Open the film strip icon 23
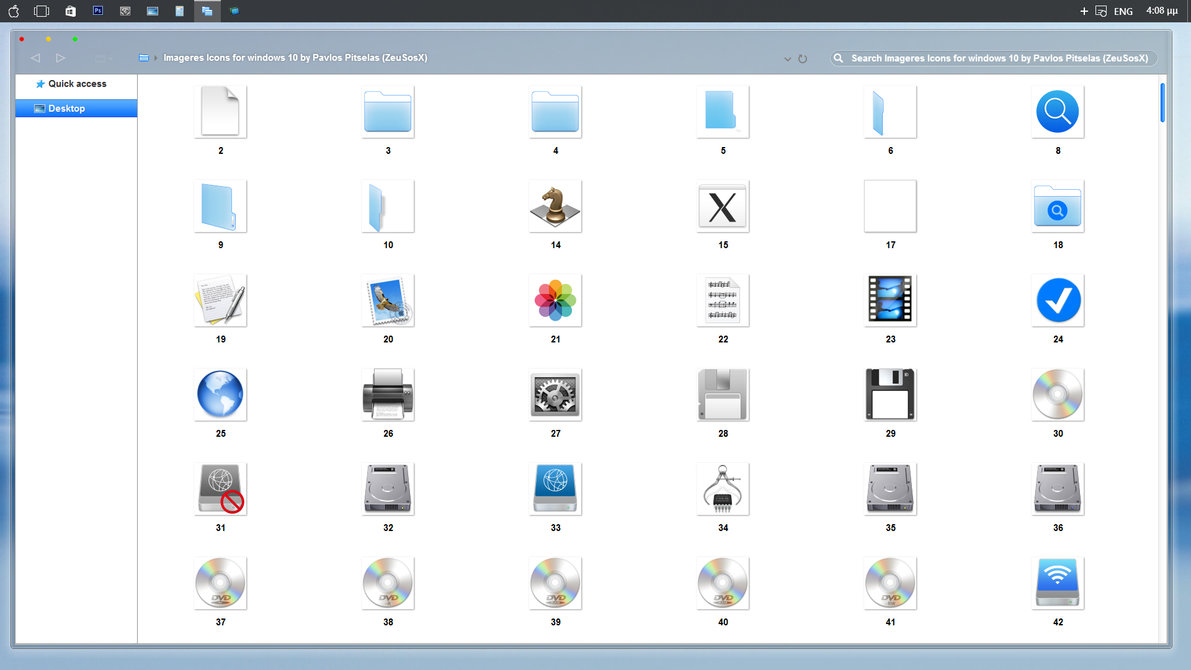Image resolution: width=1191 pixels, height=670 pixels. click(890, 300)
